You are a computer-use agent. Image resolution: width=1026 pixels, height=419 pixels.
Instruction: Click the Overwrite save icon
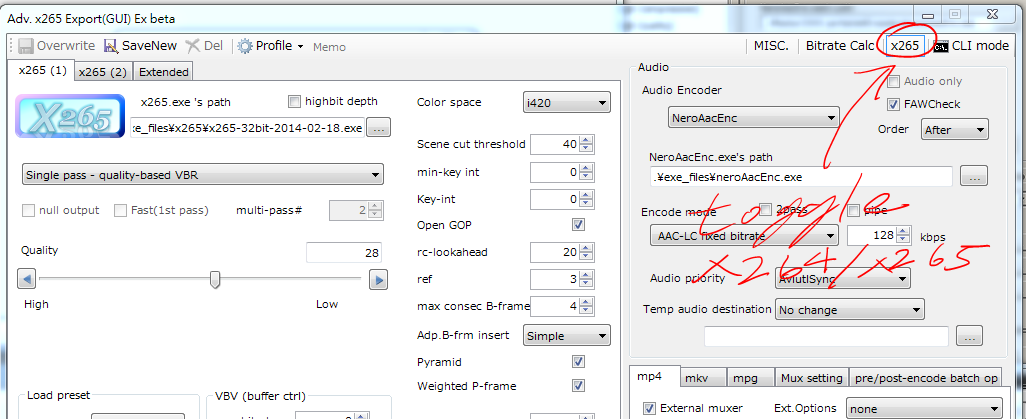point(26,46)
